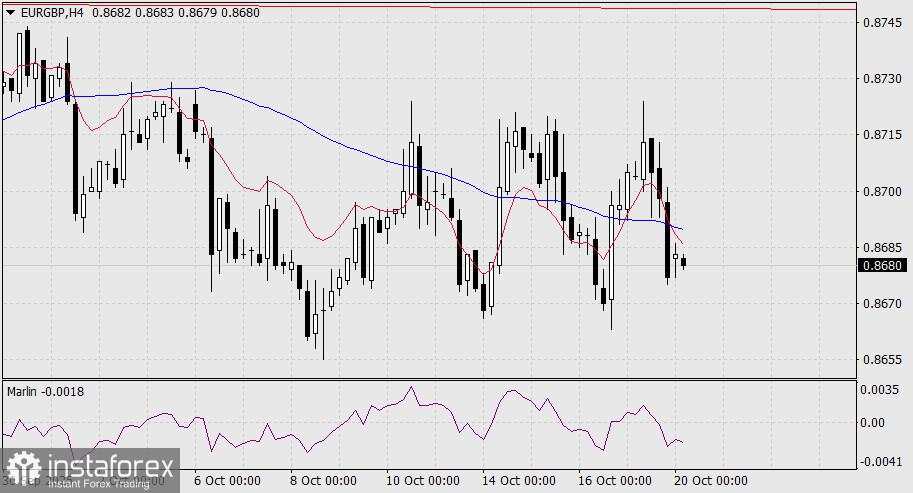Click the OHLC values 0.8682 0.8683 0.8679 0.8680
The image size is (913, 493).
click(x=176, y=12)
